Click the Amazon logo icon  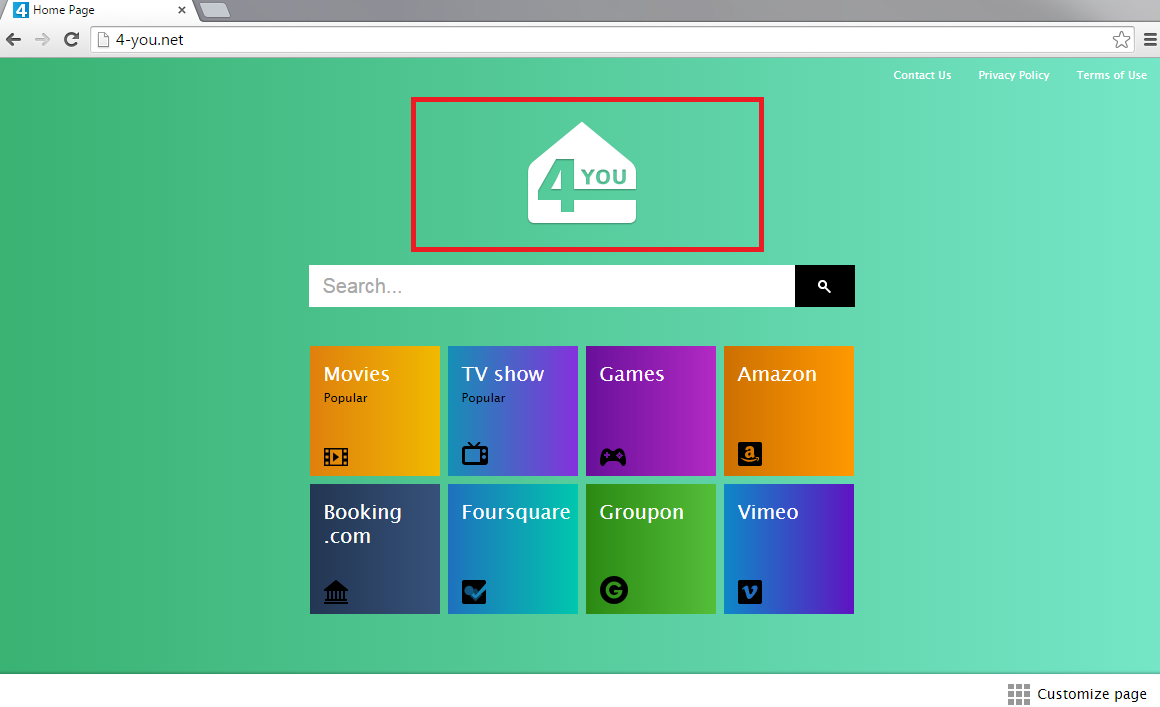pyautogui.click(x=749, y=454)
